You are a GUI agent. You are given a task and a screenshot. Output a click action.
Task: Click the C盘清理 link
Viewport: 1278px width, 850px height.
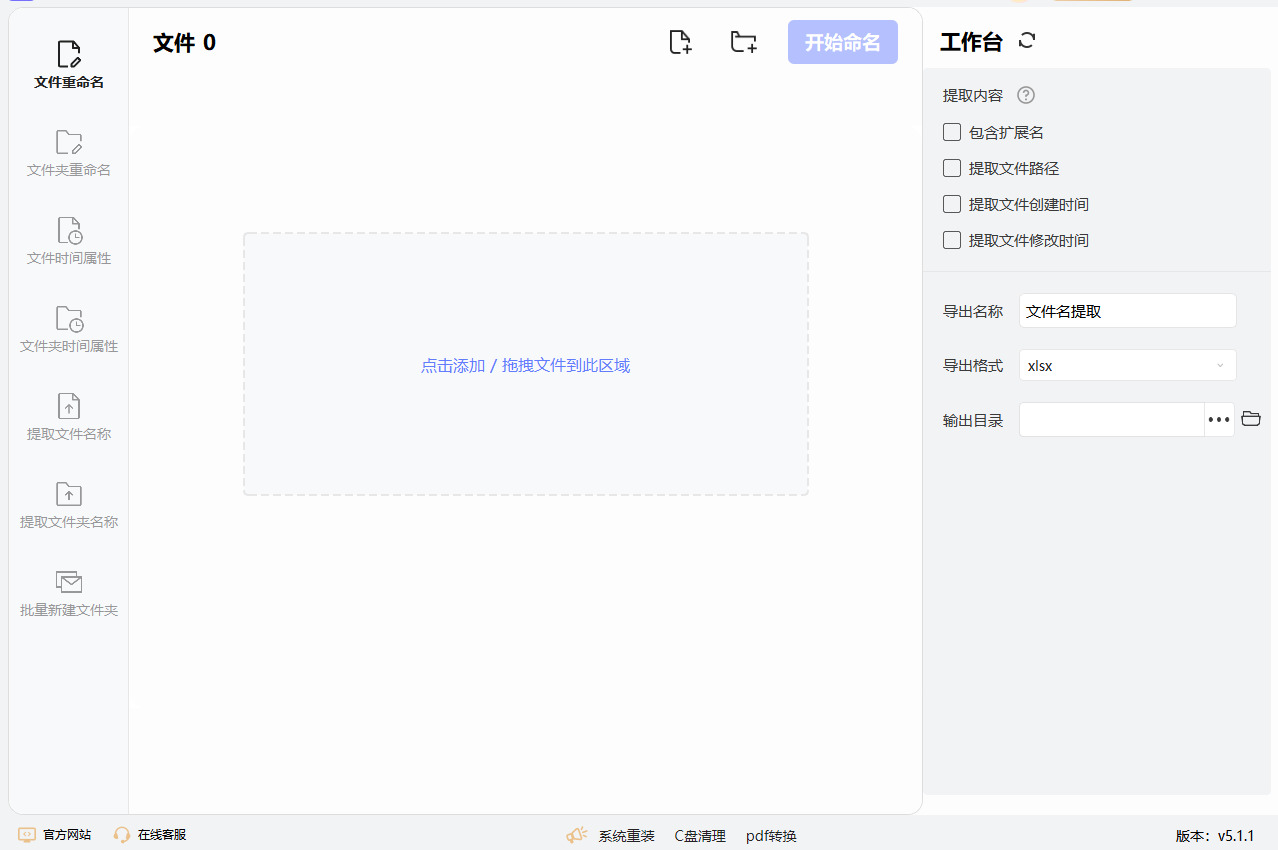700,836
